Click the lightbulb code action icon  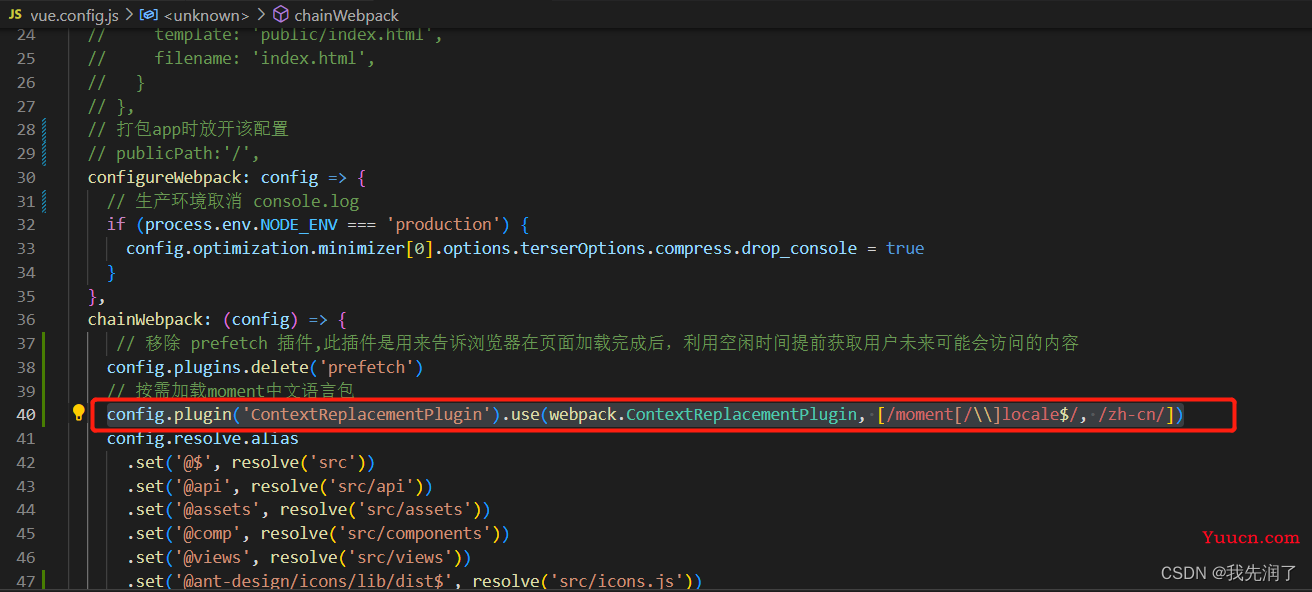(x=79, y=414)
